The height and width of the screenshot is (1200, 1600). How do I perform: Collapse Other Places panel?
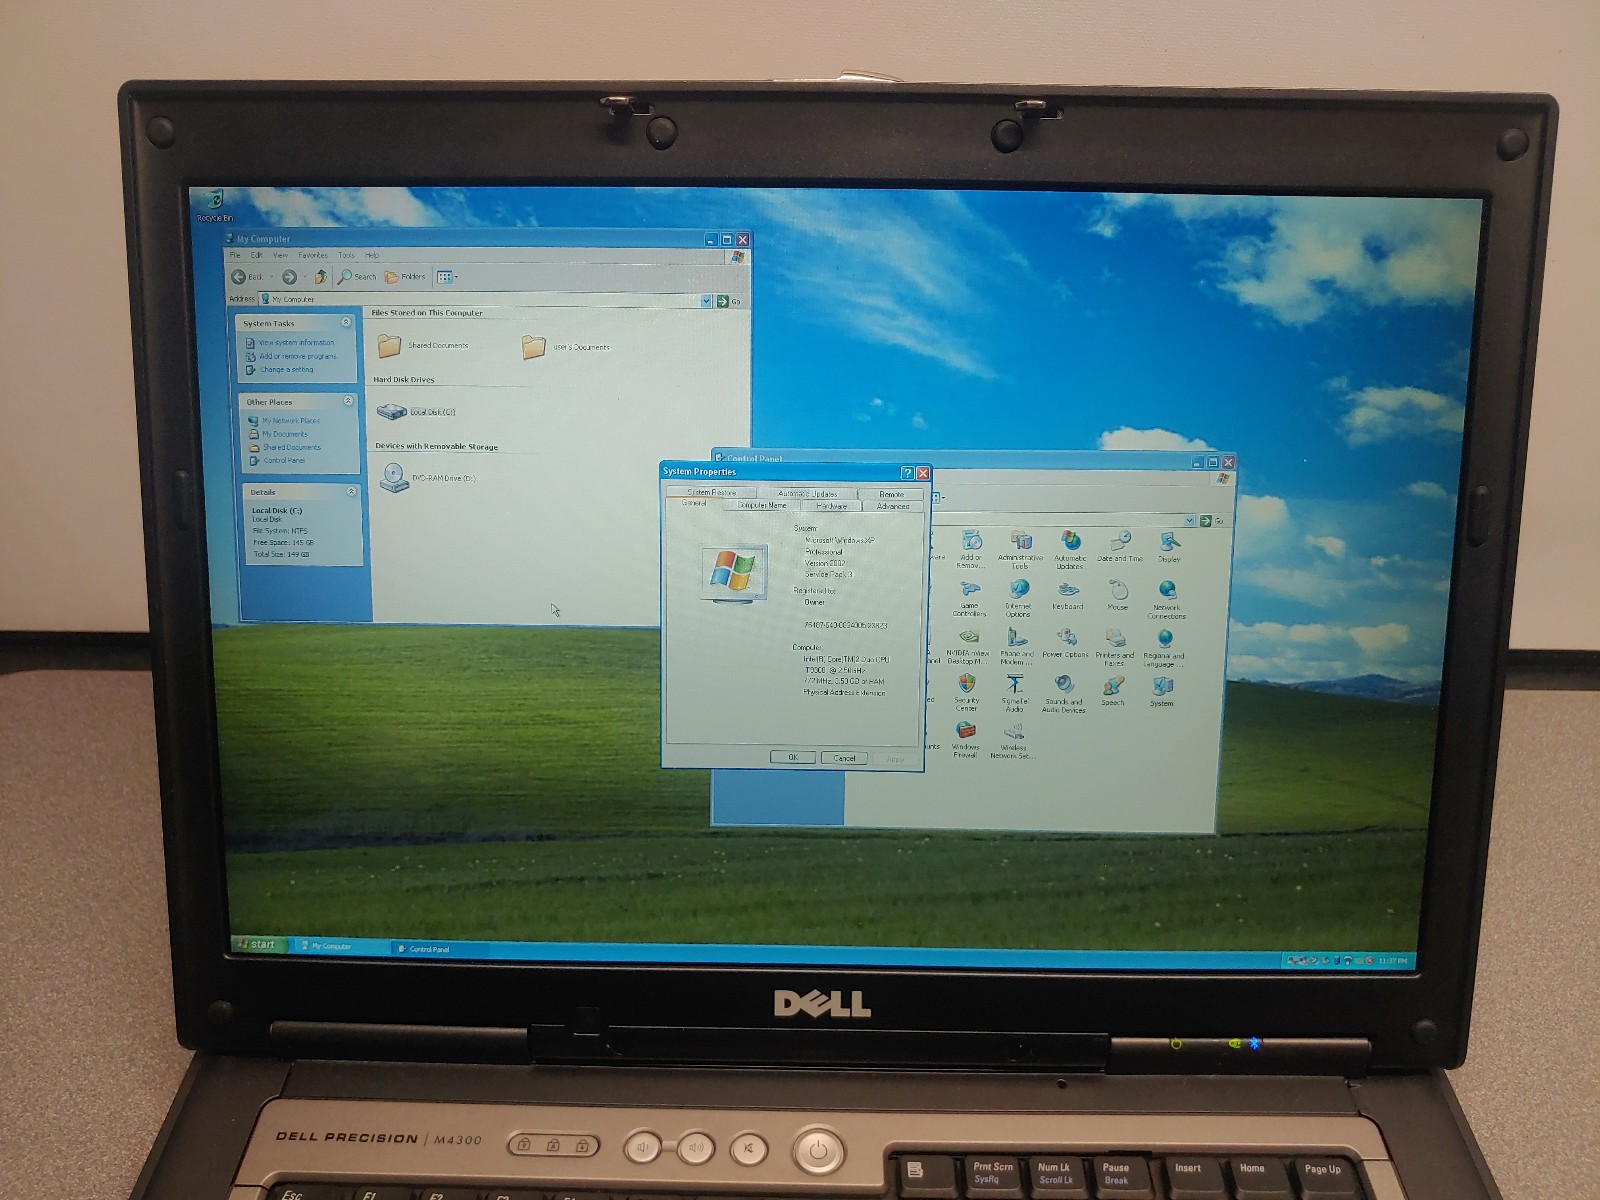pos(348,400)
